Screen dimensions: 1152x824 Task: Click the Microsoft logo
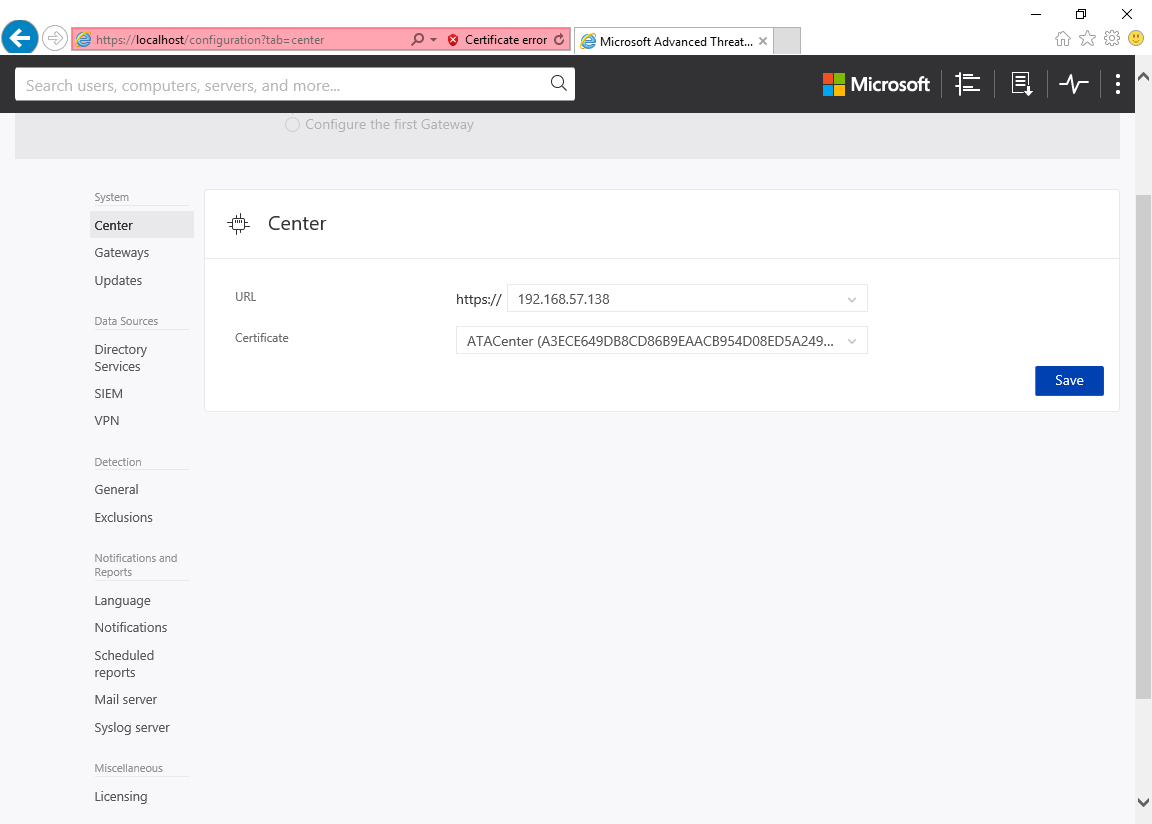point(876,84)
